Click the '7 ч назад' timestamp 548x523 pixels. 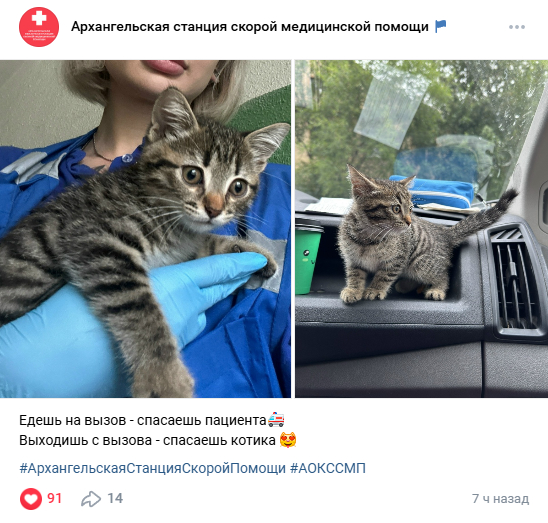click(x=500, y=499)
